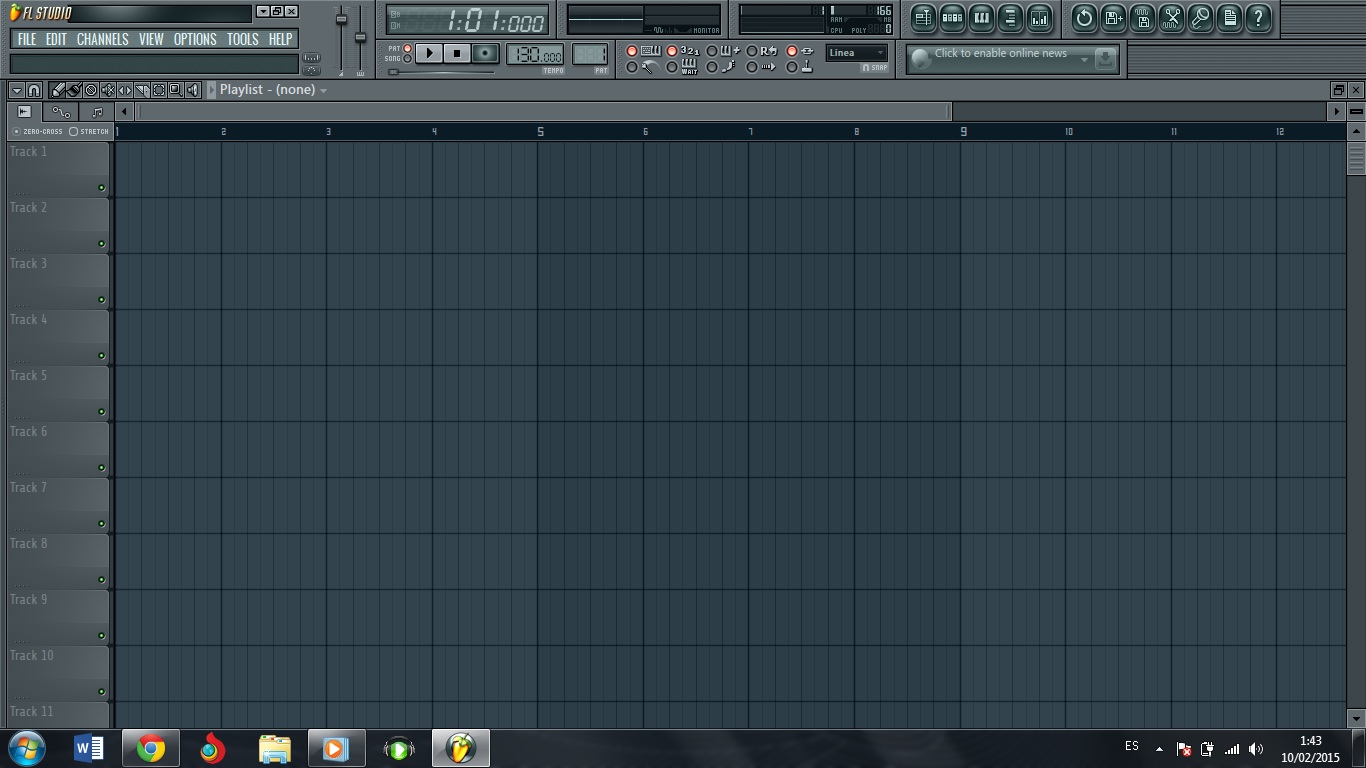Open the magnet snap menu in the Playlist
The image size is (1366, 768).
(x=34, y=90)
